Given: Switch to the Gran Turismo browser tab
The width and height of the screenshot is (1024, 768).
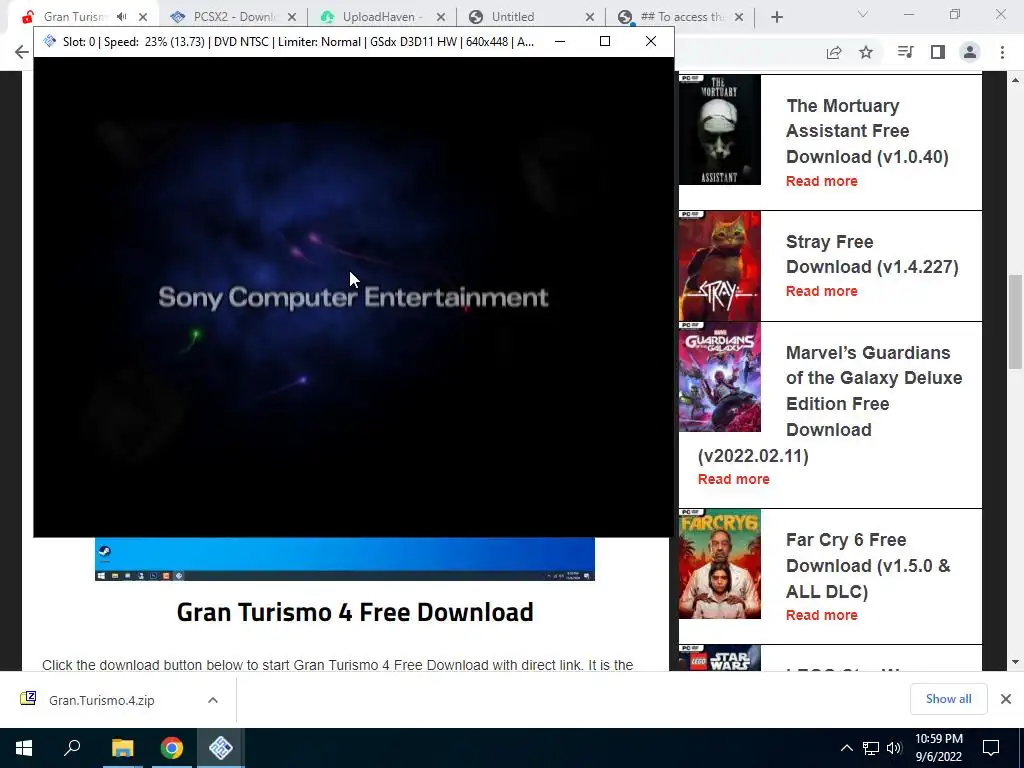Looking at the screenshot, I should (x=72, y=17).
